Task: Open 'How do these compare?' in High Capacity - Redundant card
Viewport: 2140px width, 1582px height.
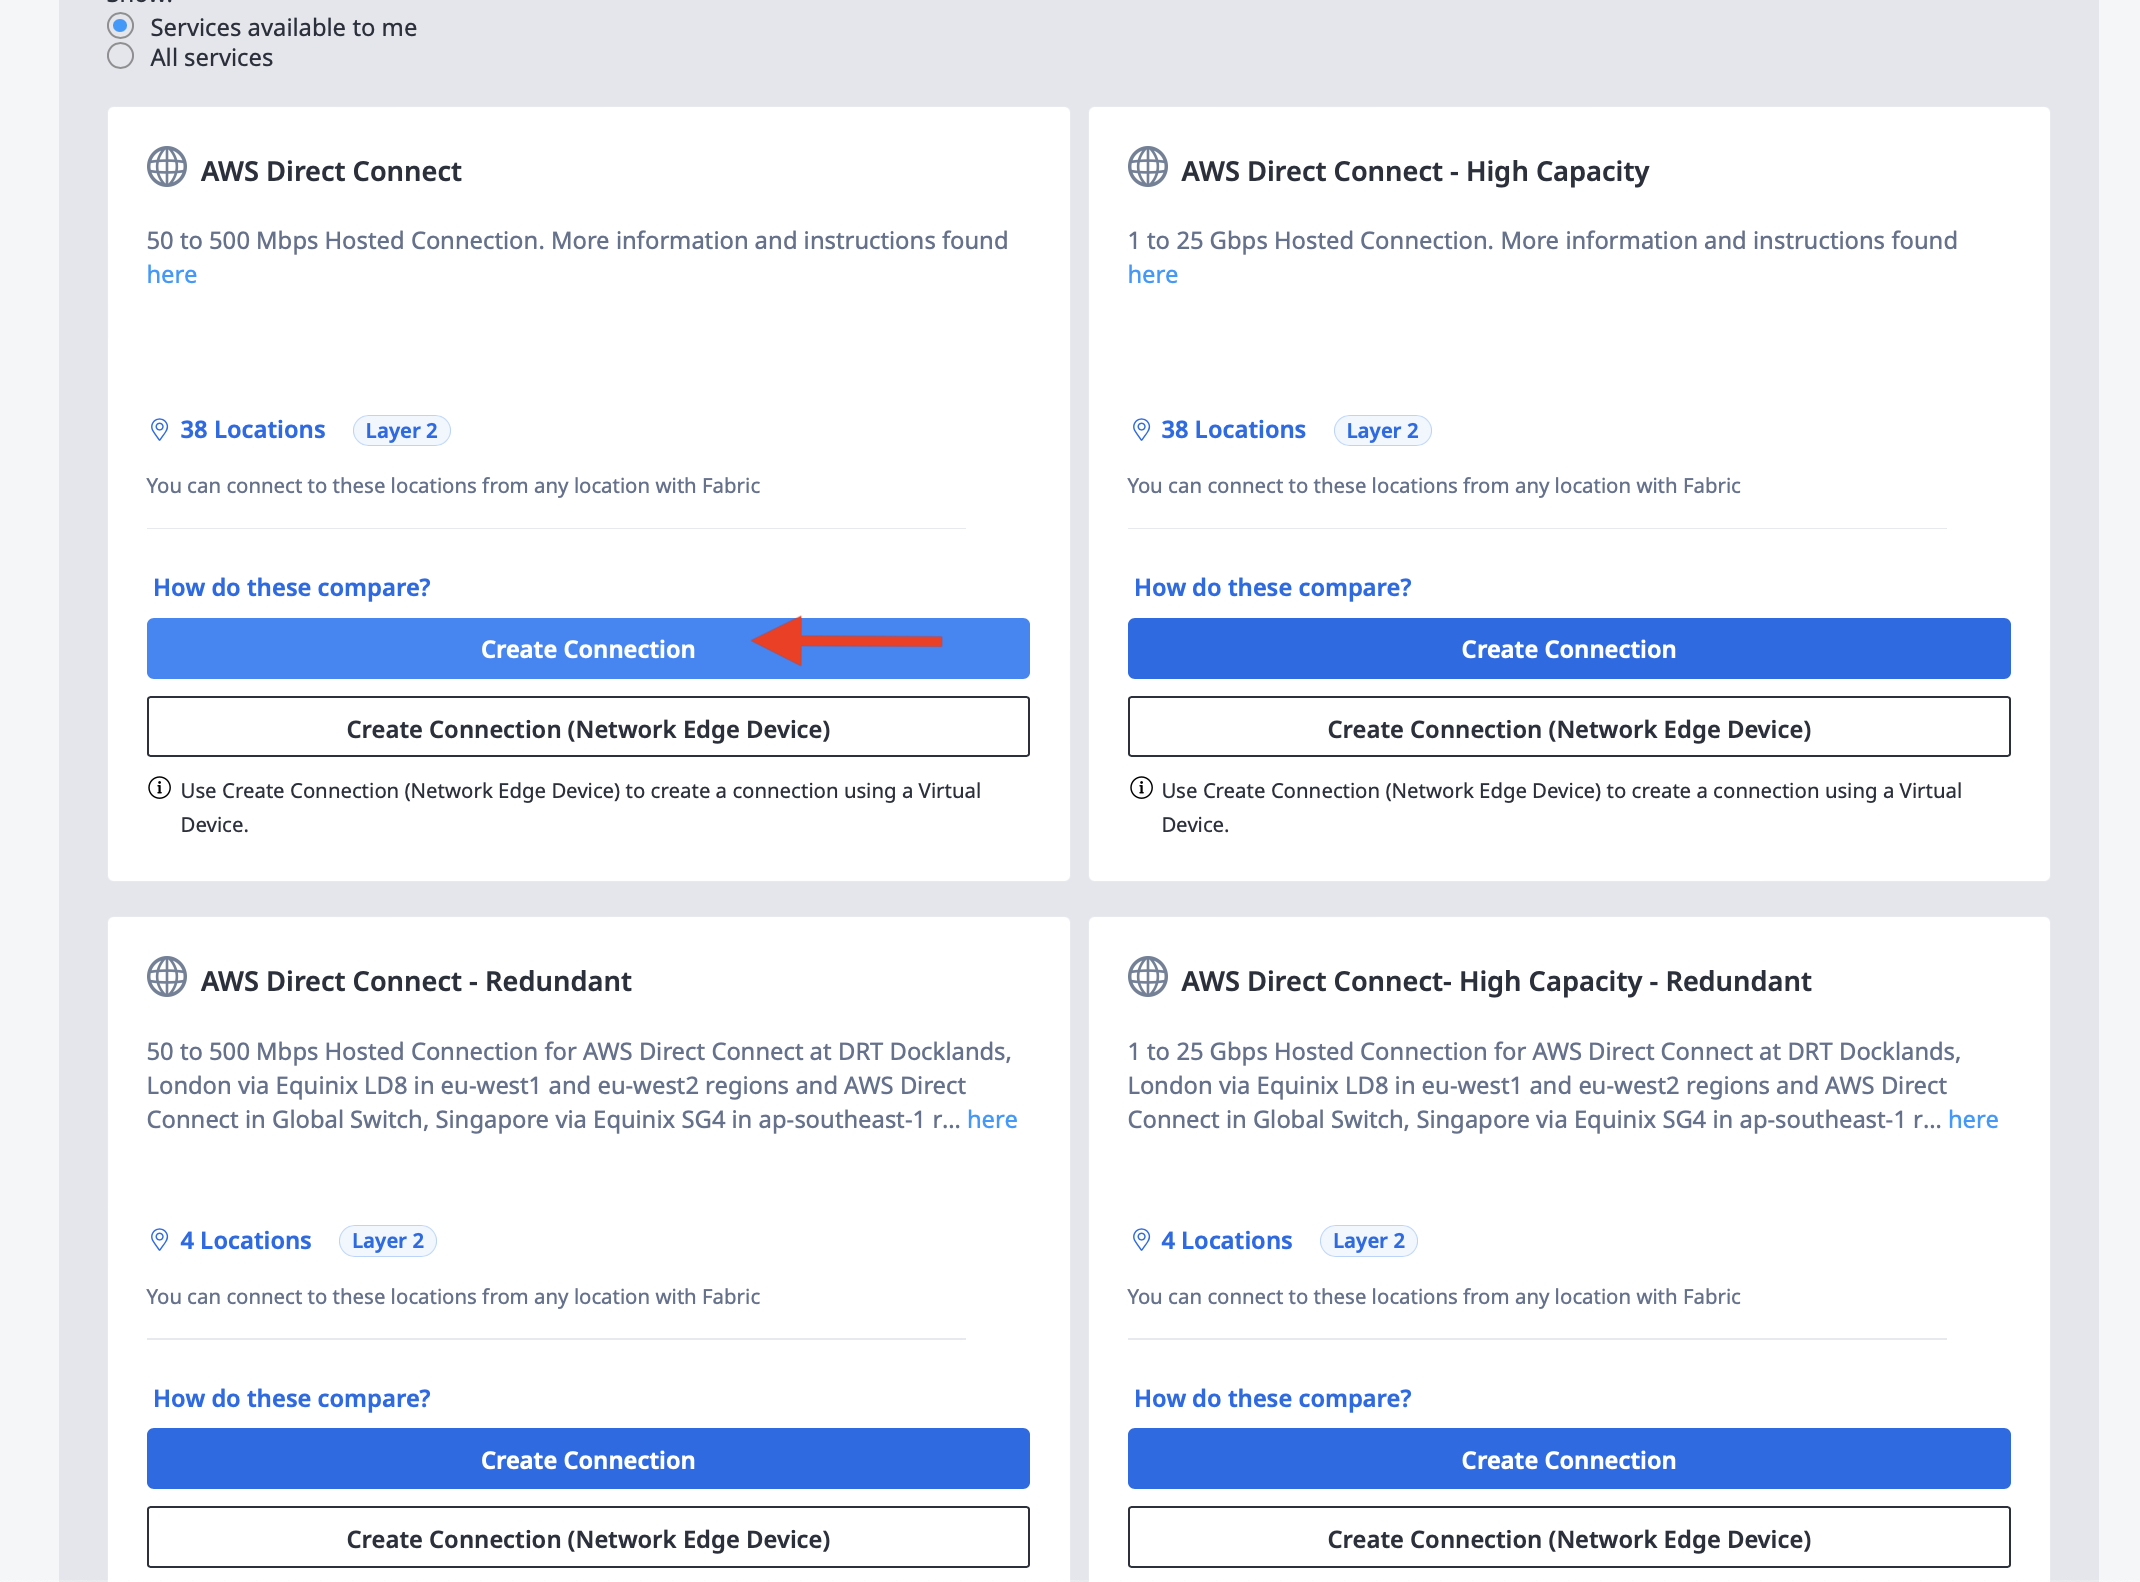Action: pyautogui.click(x=1273, y=1399)
